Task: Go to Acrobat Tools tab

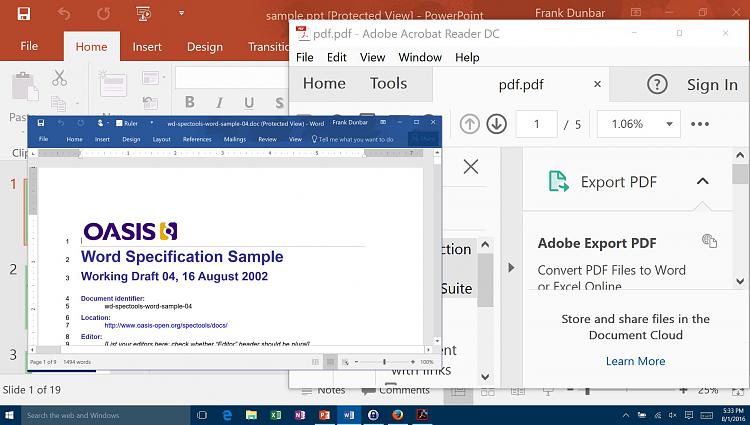Action: click(388, 83)
